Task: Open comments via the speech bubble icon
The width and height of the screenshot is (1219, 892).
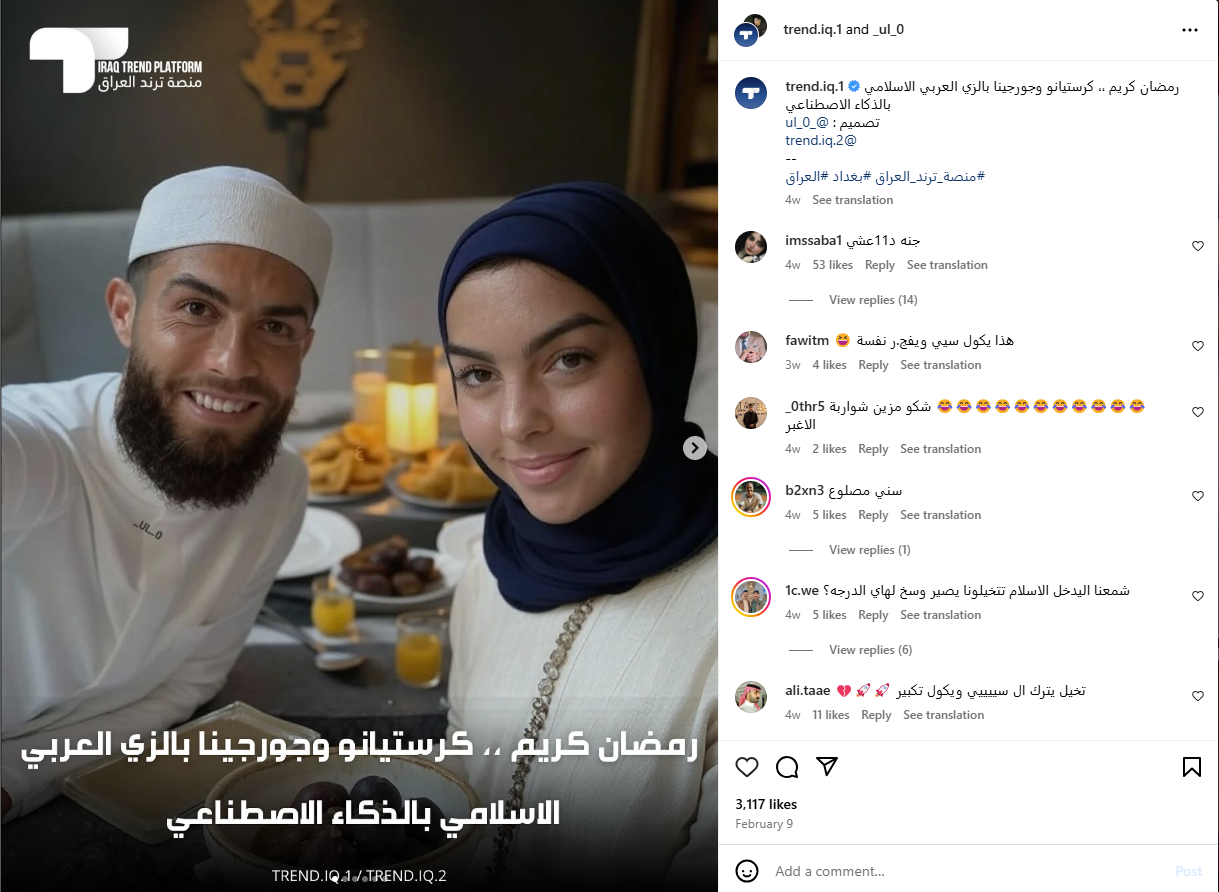Action: [787, 767]
